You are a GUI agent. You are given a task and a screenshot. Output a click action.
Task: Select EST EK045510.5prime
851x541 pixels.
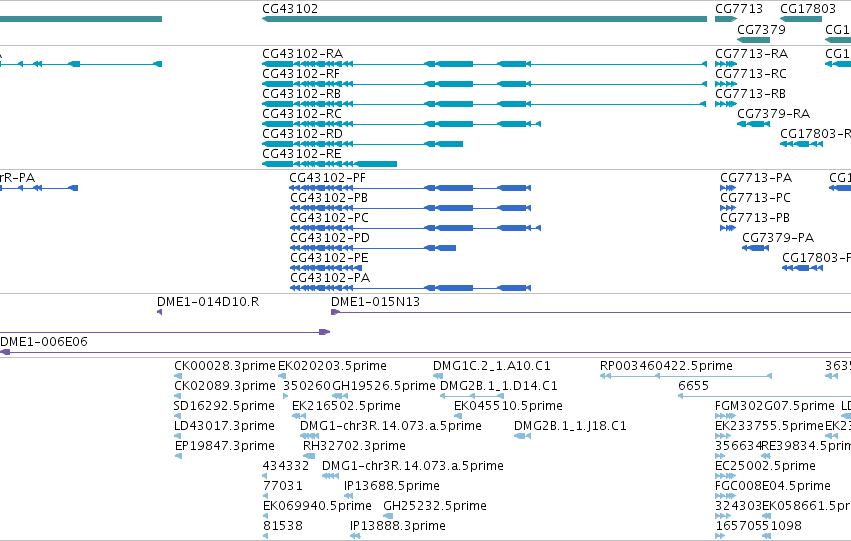coord(508,406)
